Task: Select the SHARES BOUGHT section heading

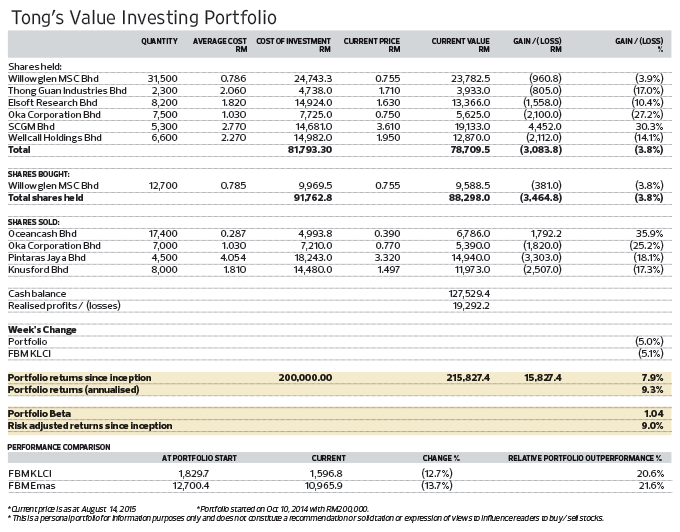Action: pyautogui.click(x=39, y=174)
